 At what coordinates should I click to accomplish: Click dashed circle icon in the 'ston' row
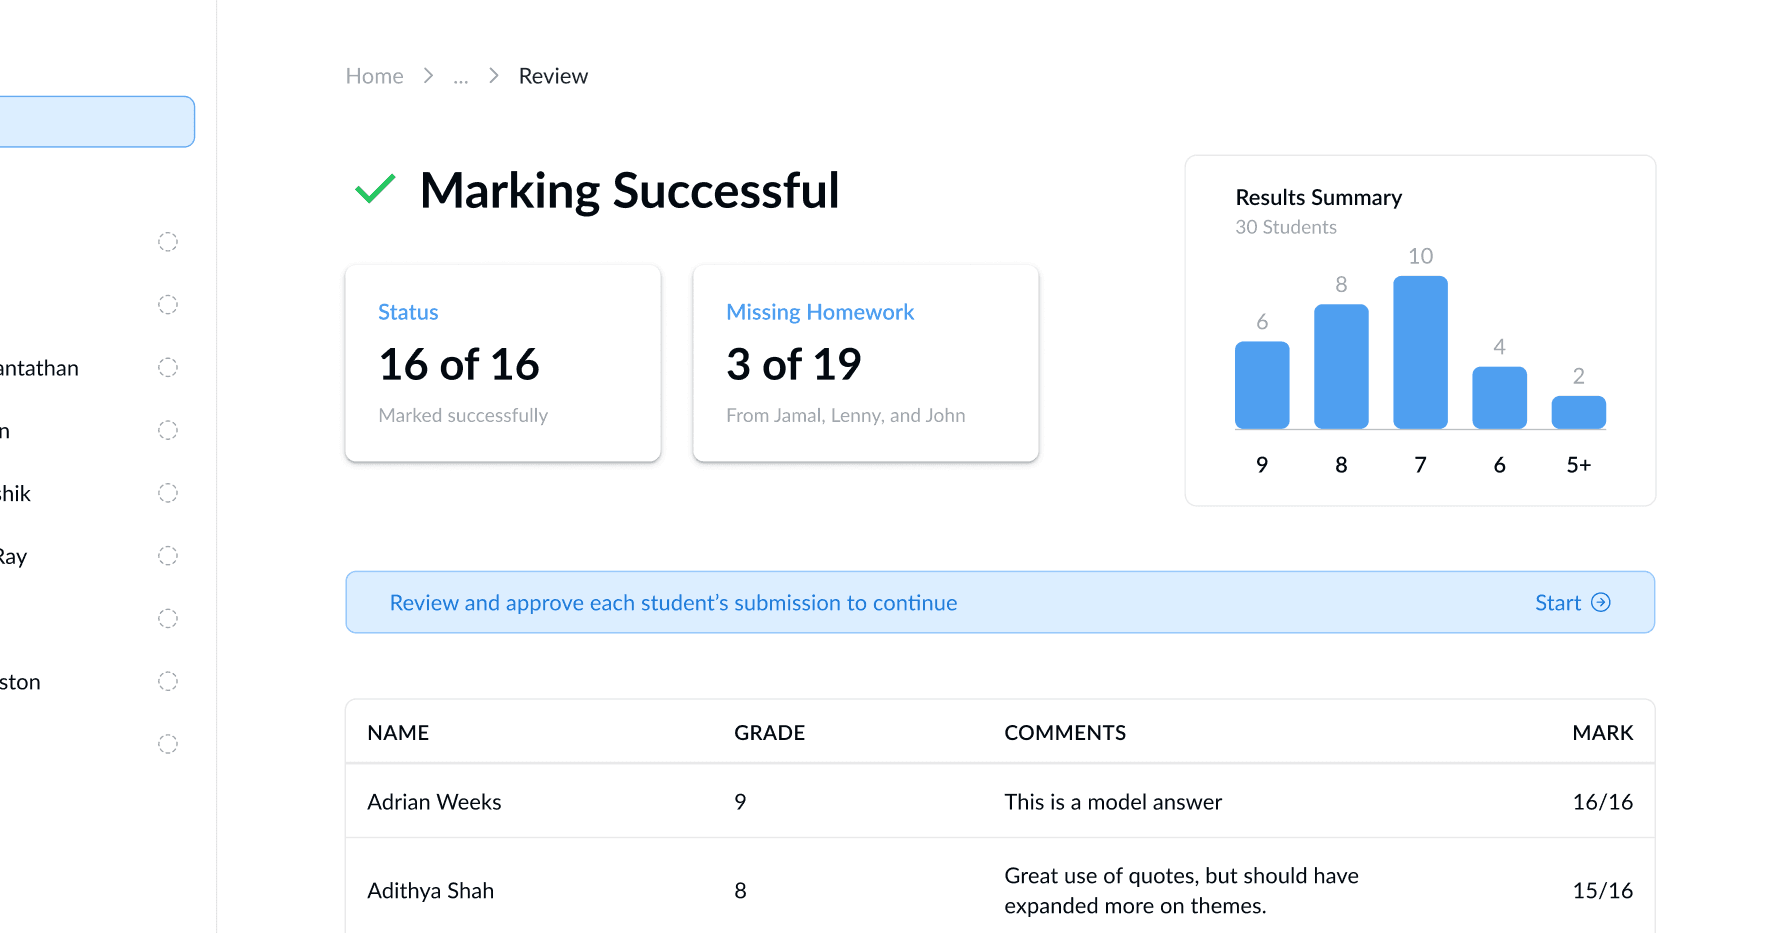pos(168,682)
